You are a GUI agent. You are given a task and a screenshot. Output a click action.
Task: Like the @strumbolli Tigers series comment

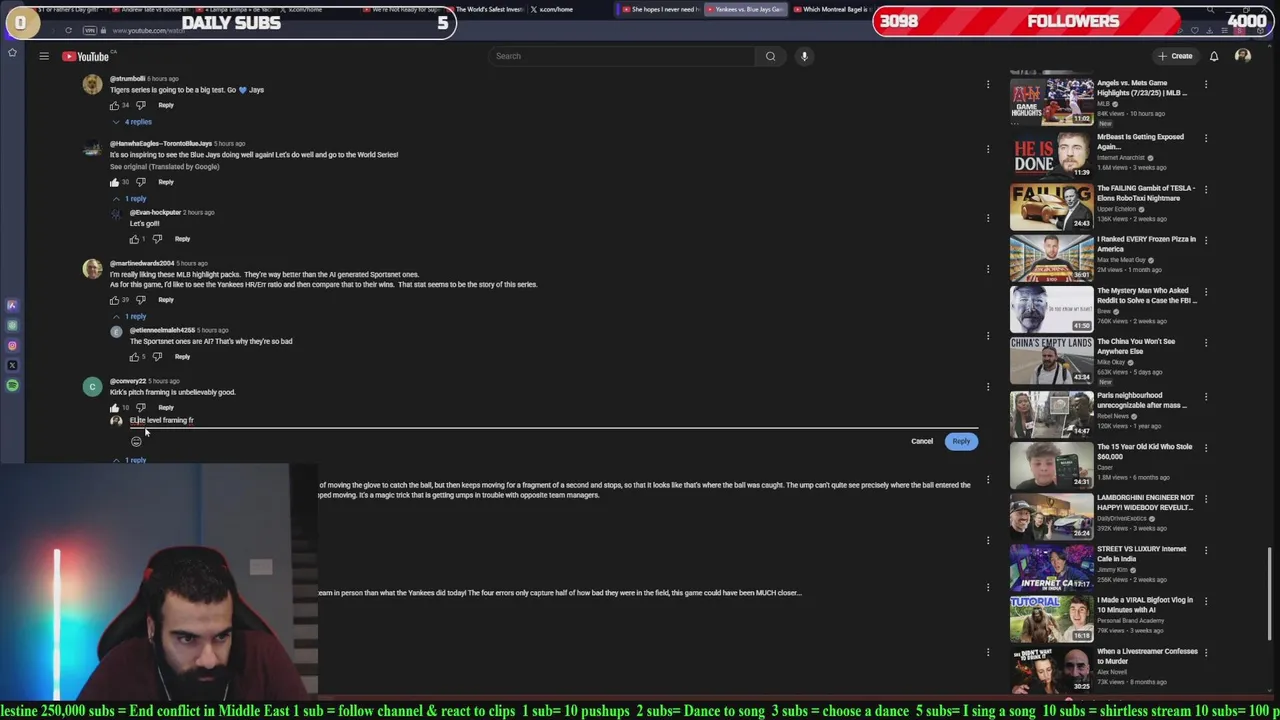[x=114, y=105]
